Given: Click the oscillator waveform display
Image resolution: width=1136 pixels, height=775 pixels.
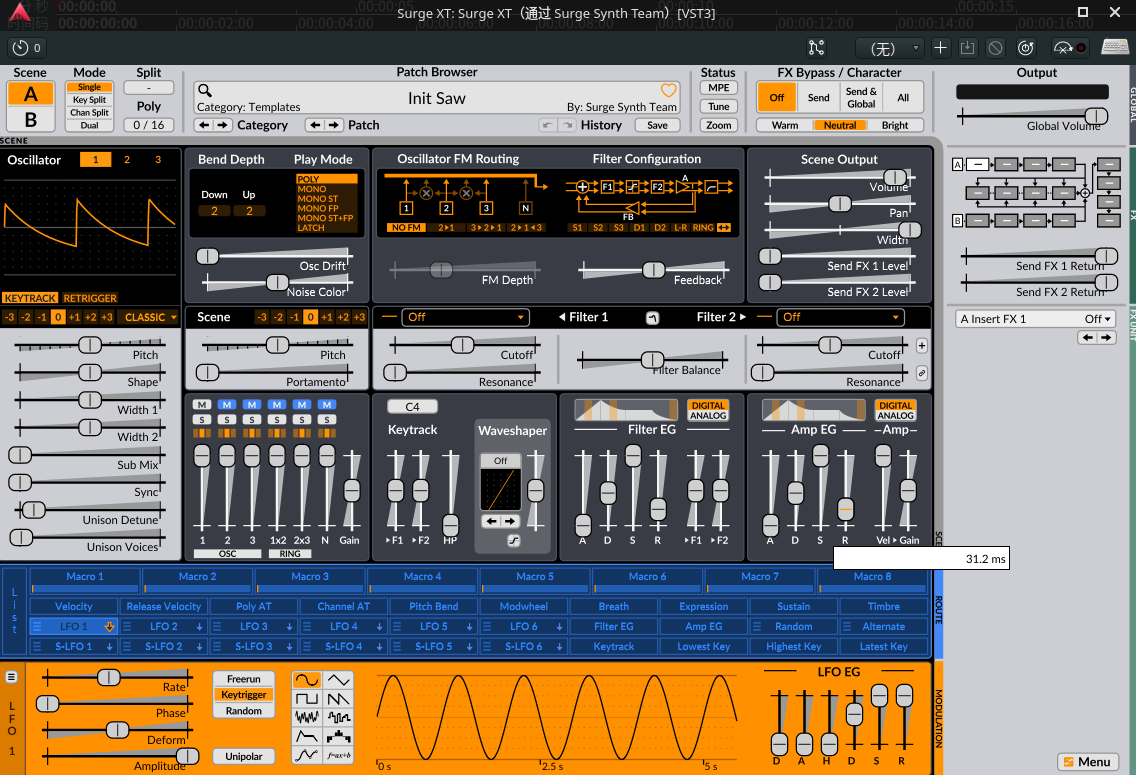Looking at the screenshot, I should [x=90, y=226].
